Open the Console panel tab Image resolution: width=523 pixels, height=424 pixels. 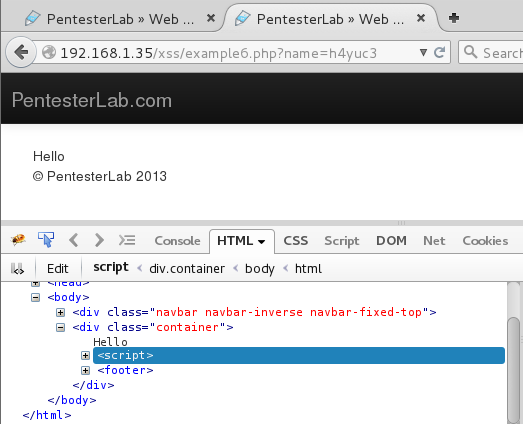coord(177,241)
